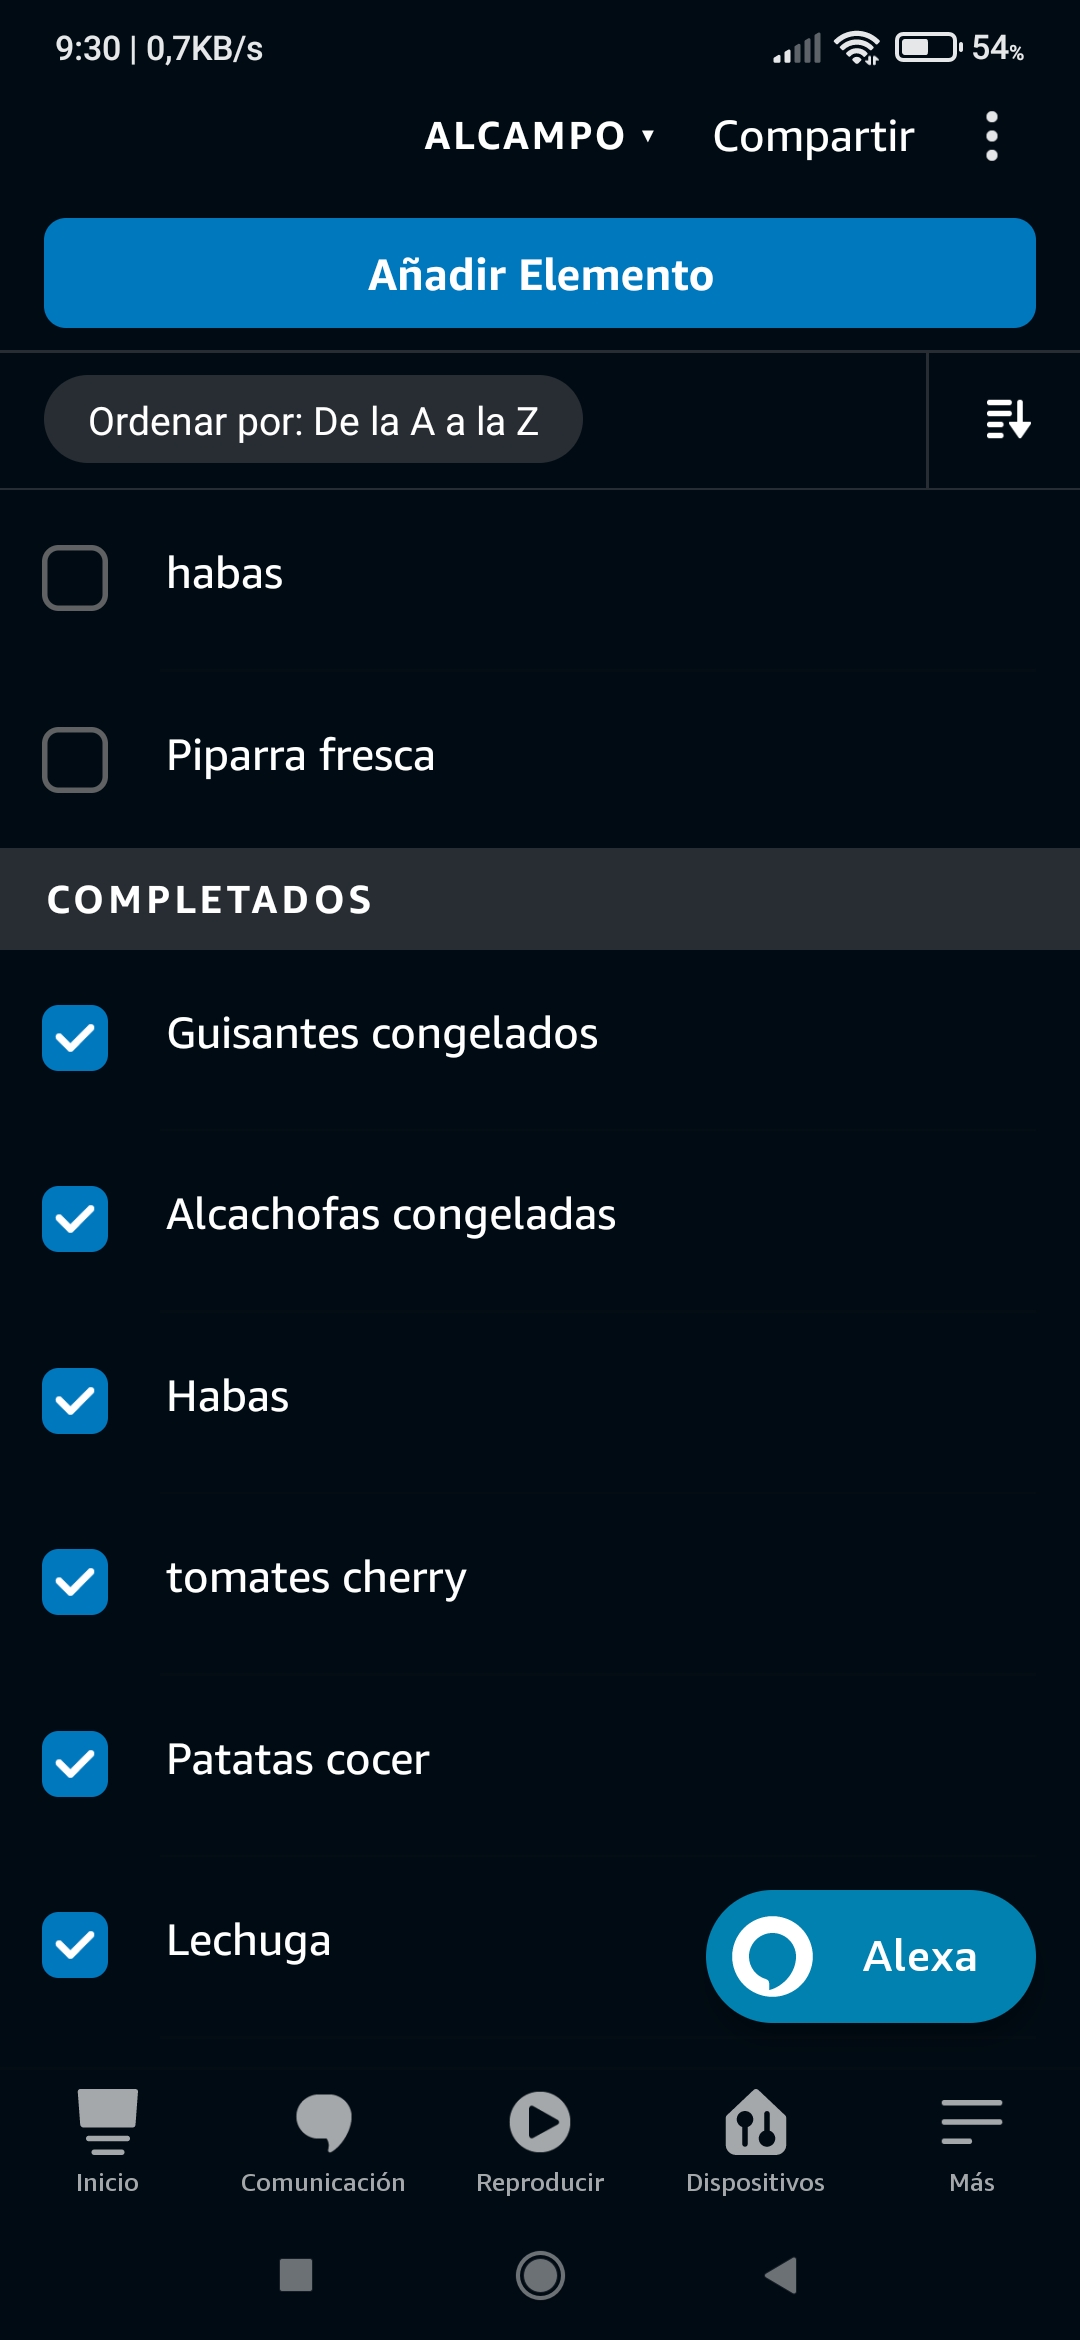This screenshot has width=1080, height=2340.
Task: Open the Ordenar por selector
Action: tap(313, 420)
